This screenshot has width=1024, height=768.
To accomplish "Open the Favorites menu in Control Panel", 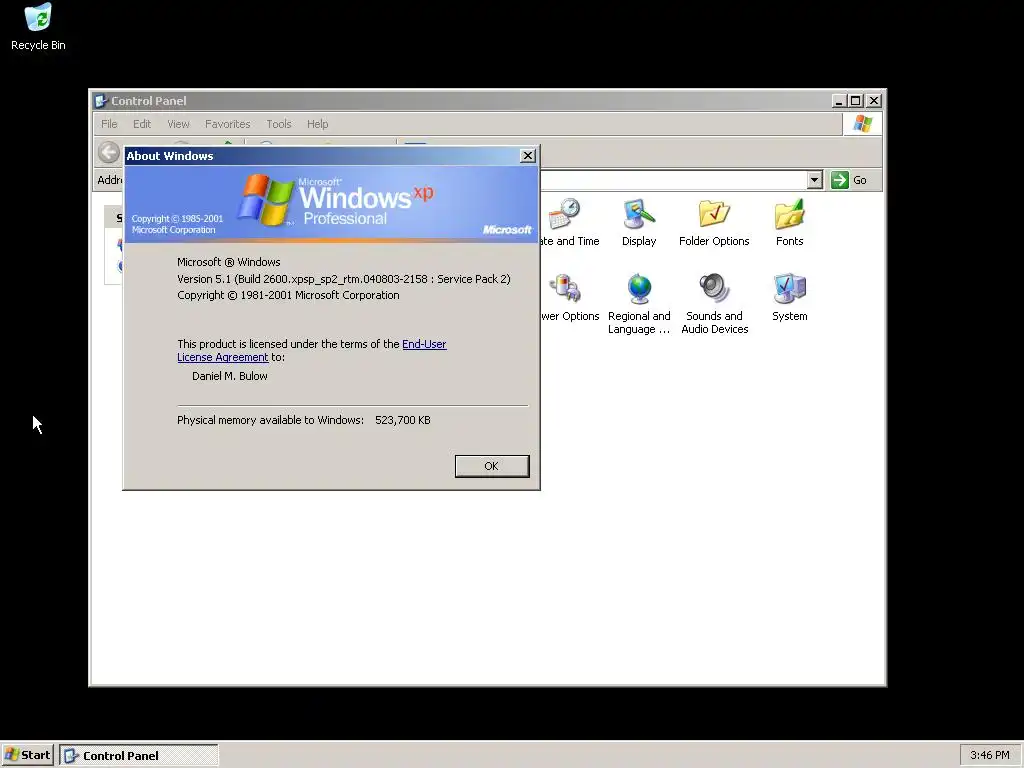I will [227, 124].
